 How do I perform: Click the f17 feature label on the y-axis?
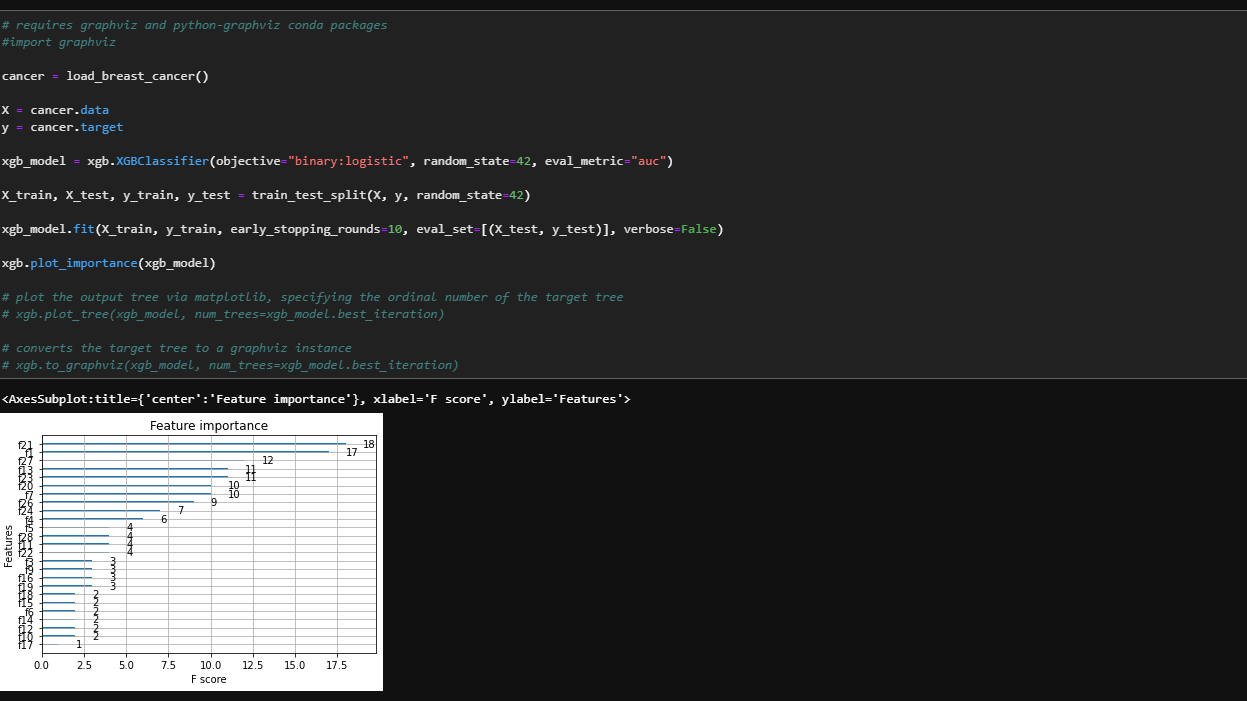(26, 645)
